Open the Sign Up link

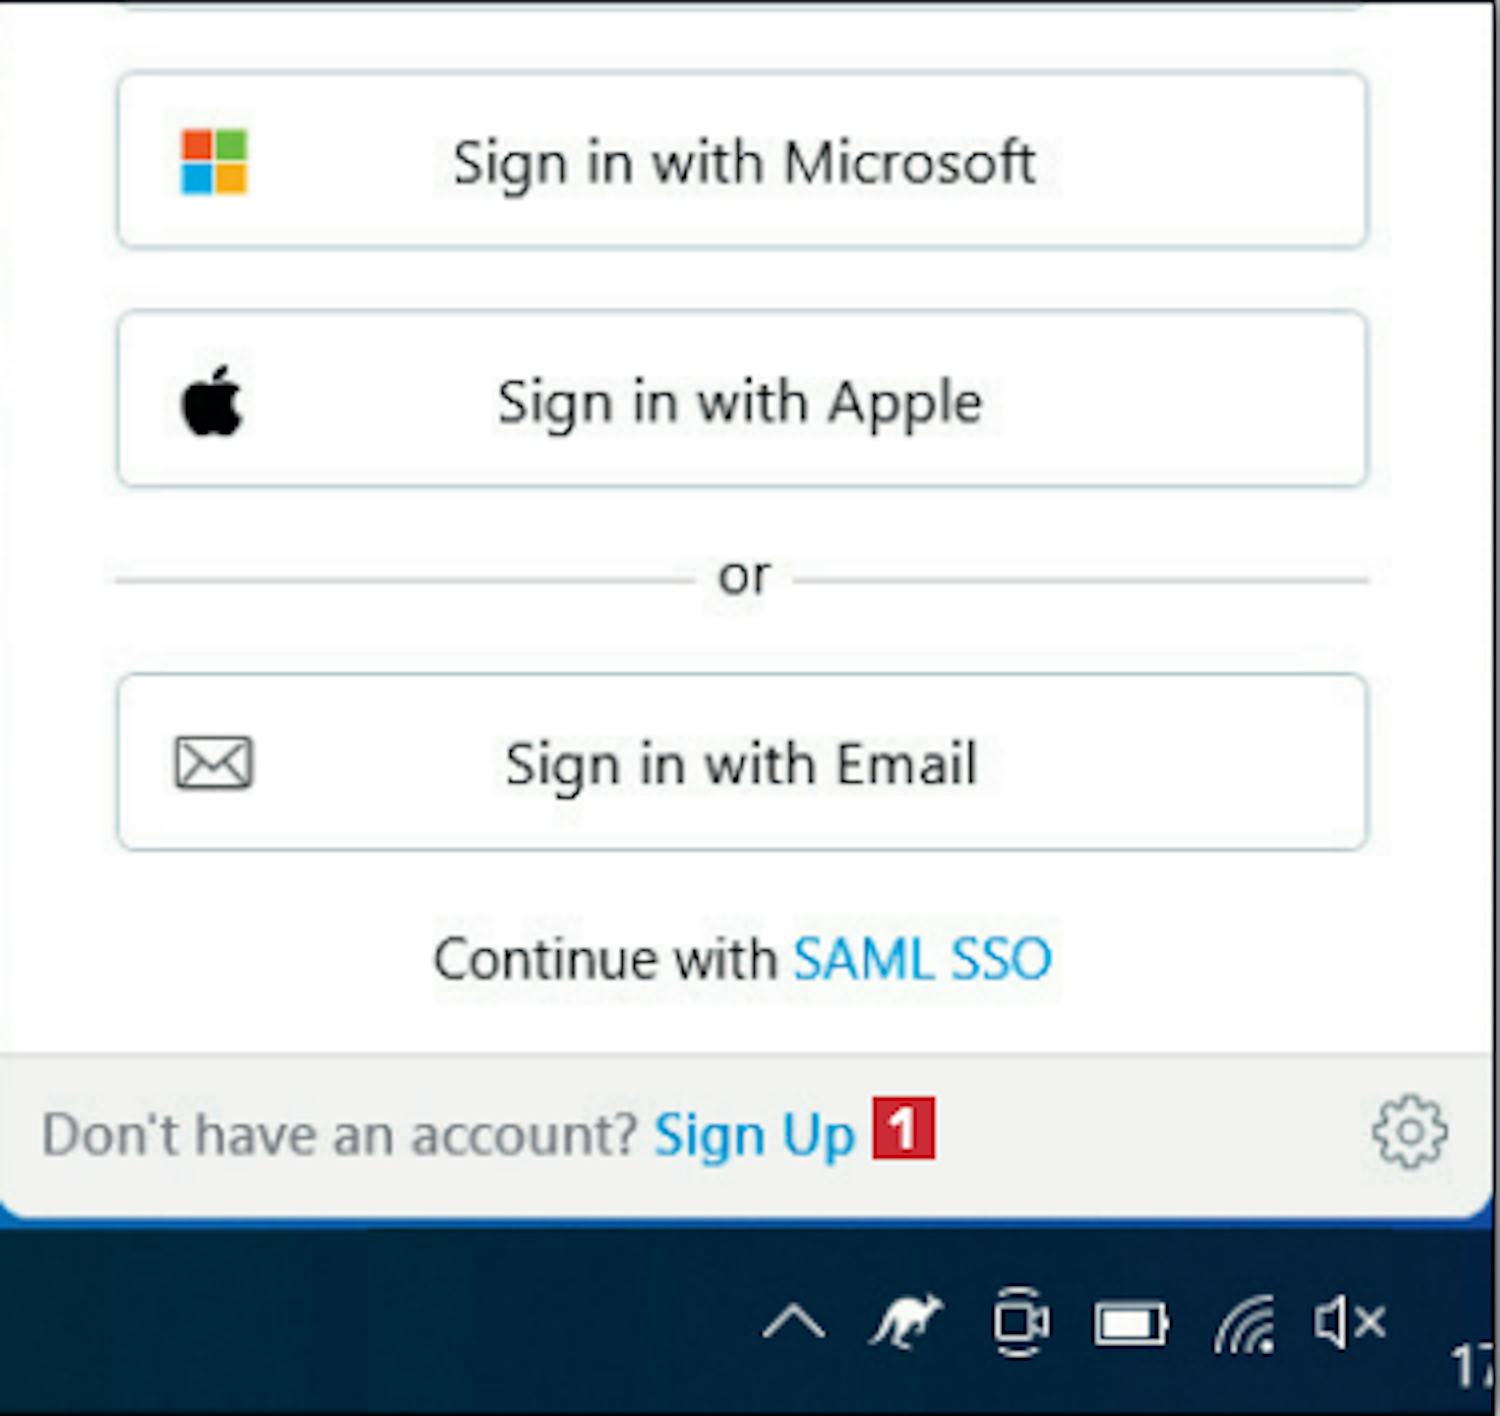pos(755,1135)
